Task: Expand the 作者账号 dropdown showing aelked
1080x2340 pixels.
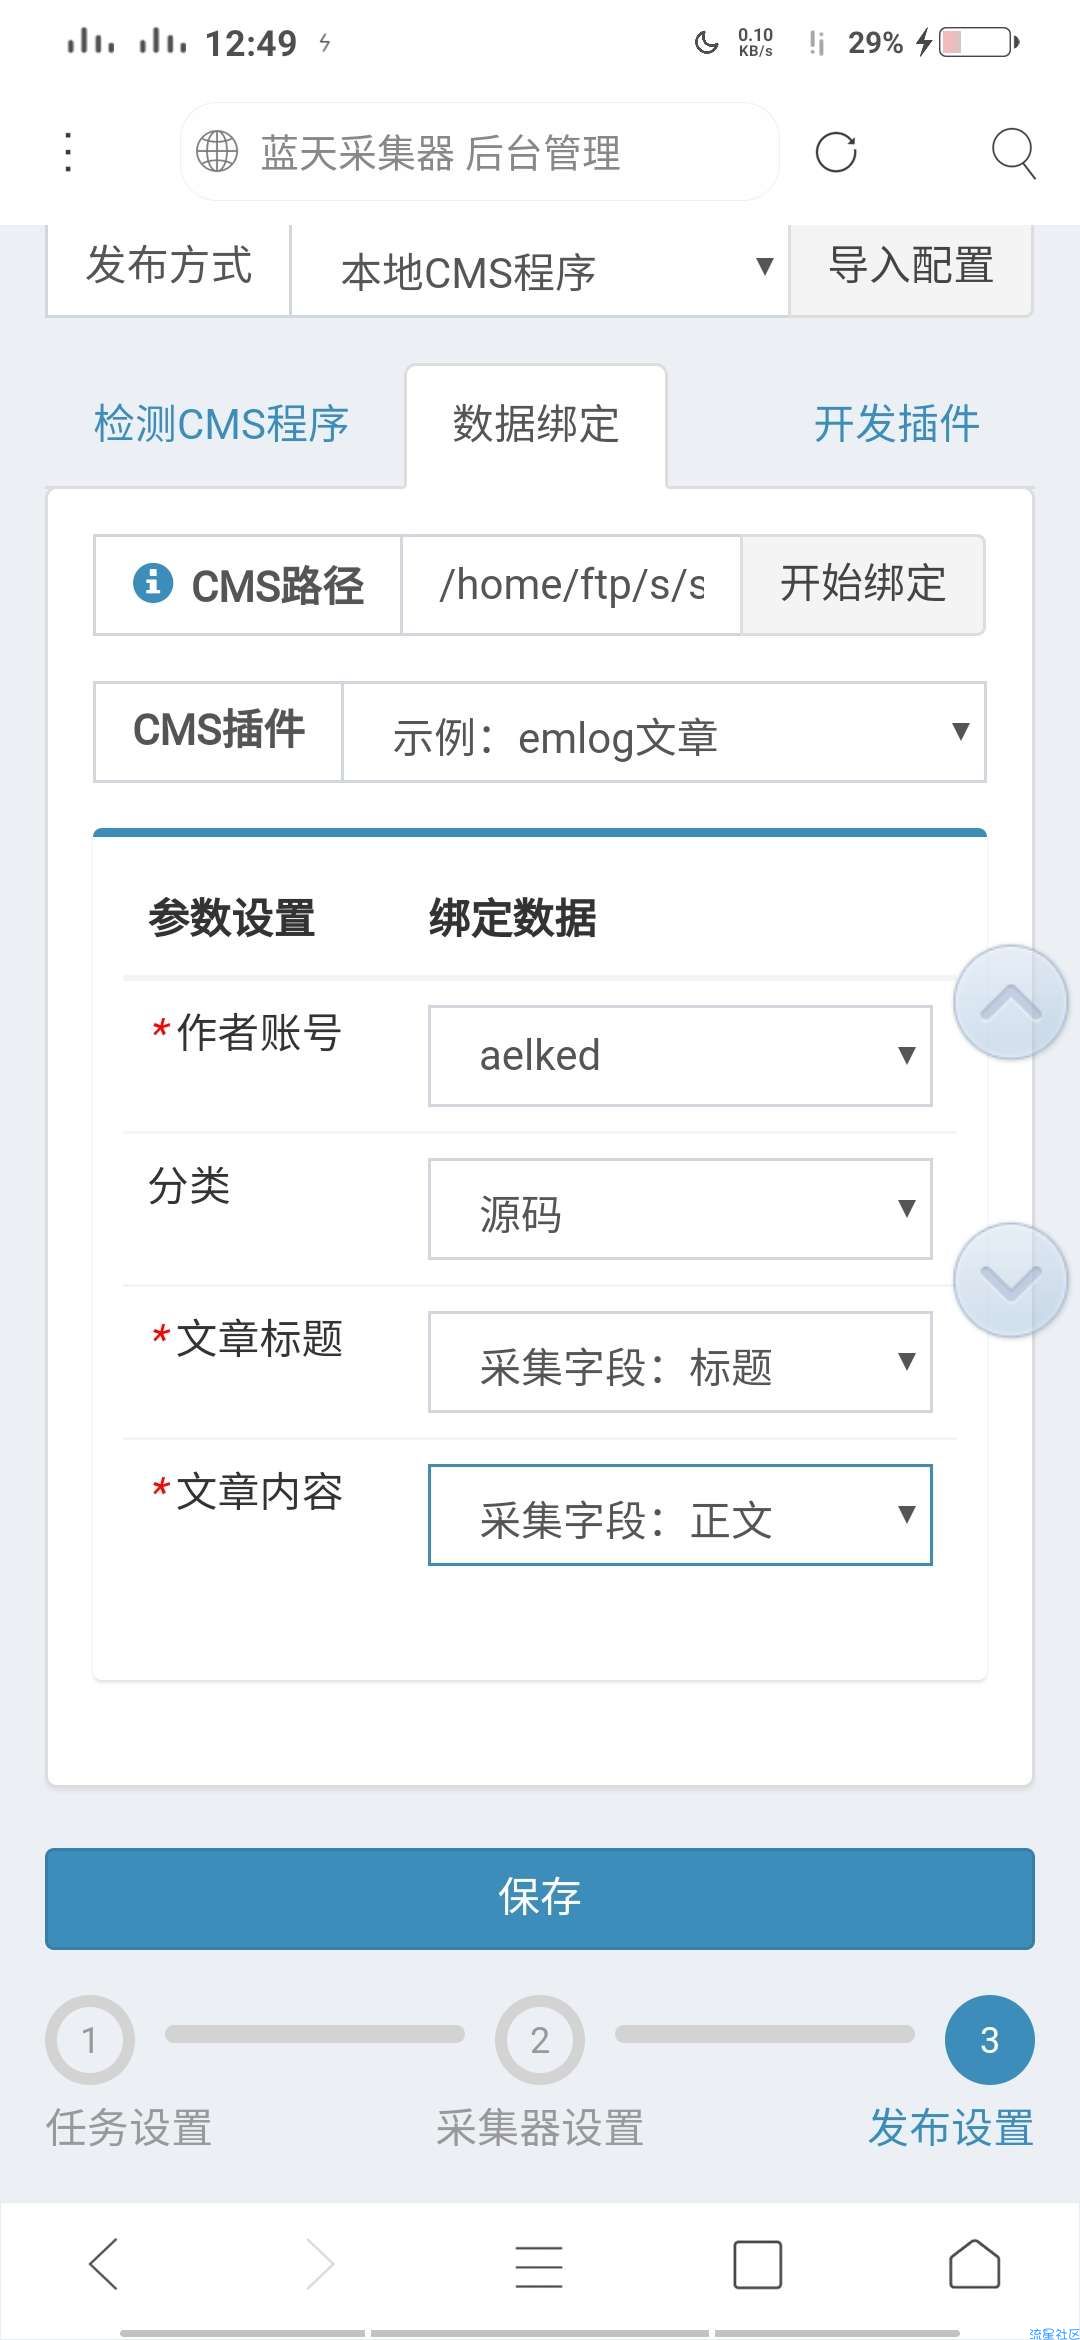Action: [x=680, y=1056]
